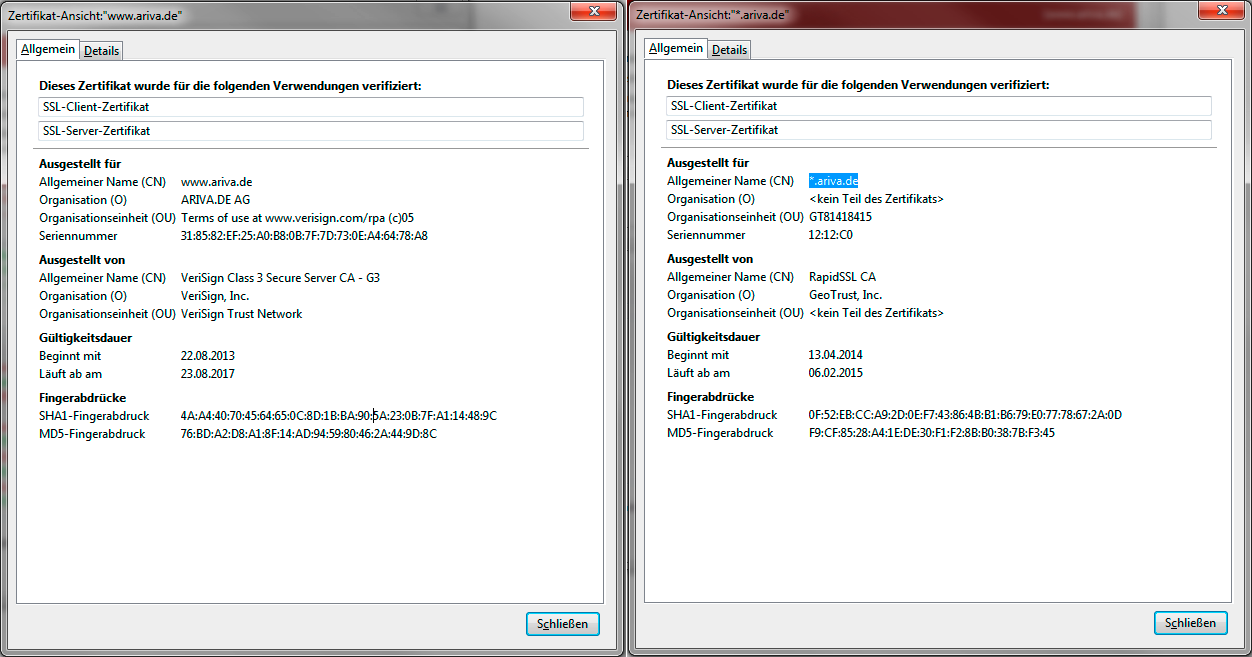This screenshot has height=657, width=1252.
Task: Click SSL-Client-Zertifikat field in *.ariva.de window
Action: (939, 106)
